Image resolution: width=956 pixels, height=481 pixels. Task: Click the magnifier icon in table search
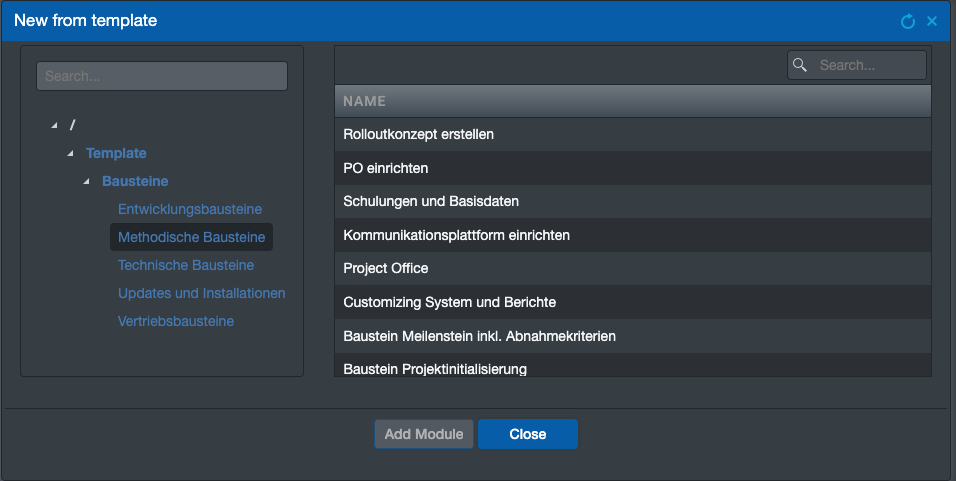(x=800, y=65)
